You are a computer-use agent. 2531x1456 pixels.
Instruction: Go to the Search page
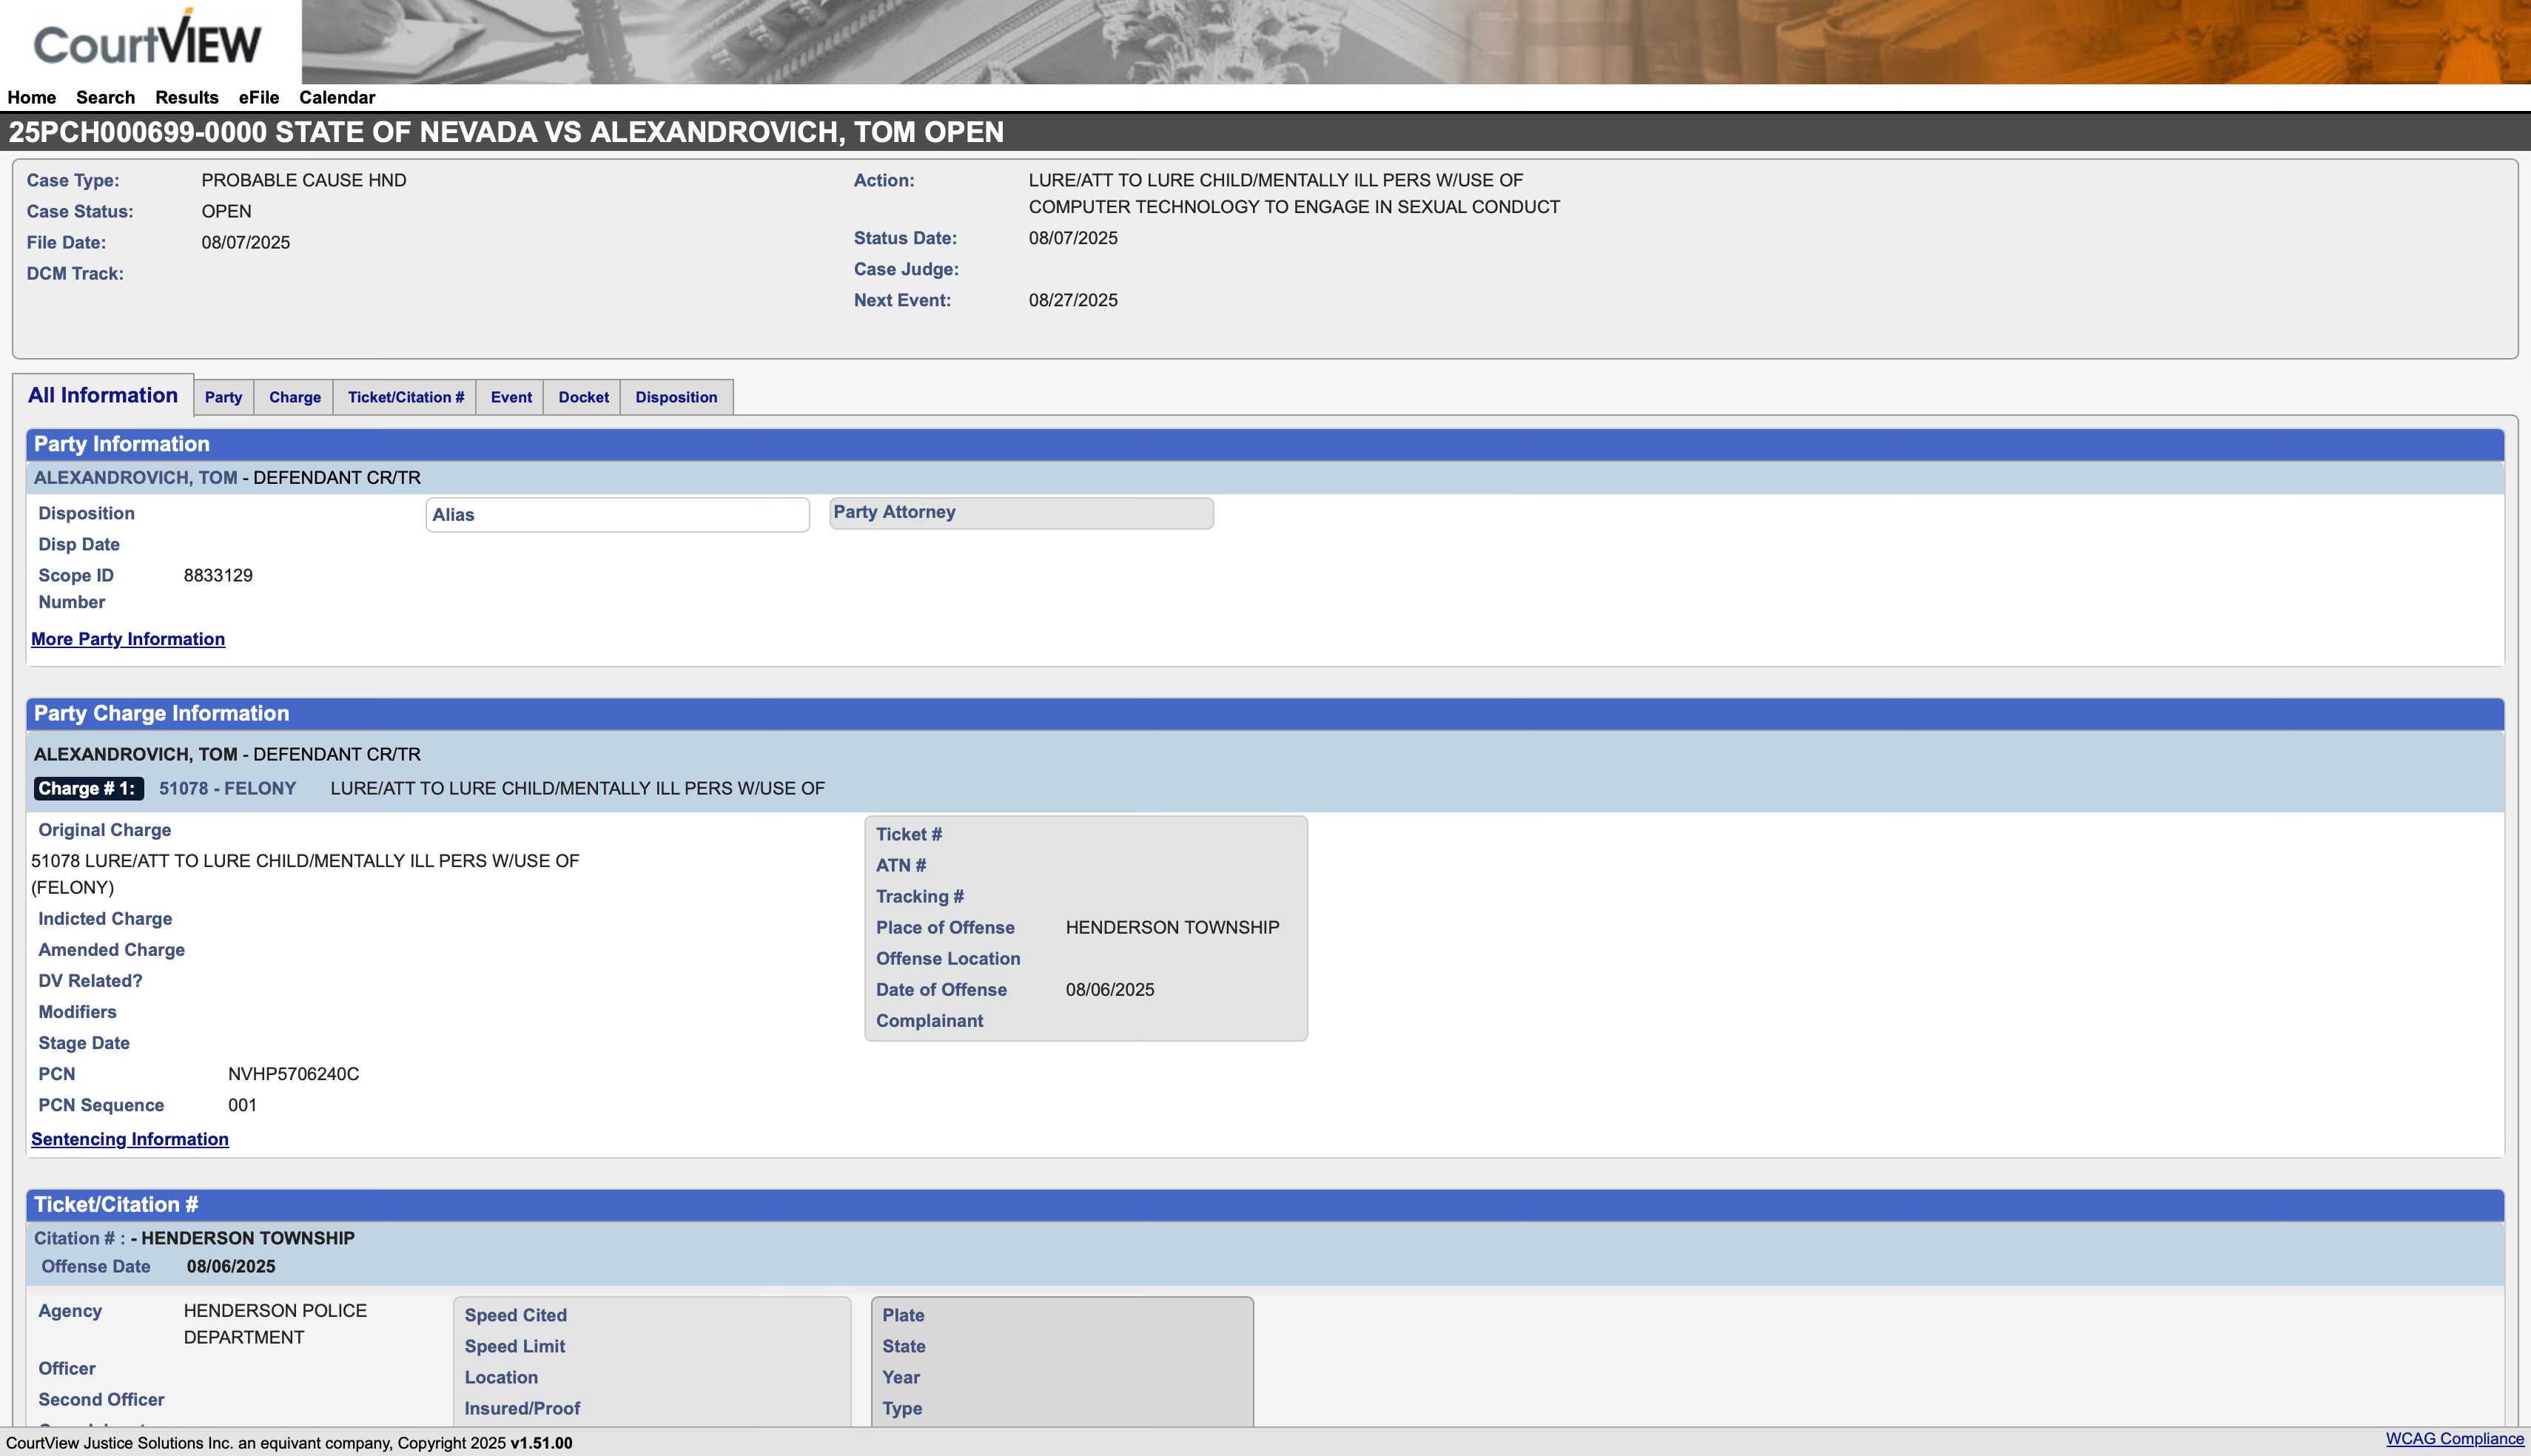click(x=105, y=97)
